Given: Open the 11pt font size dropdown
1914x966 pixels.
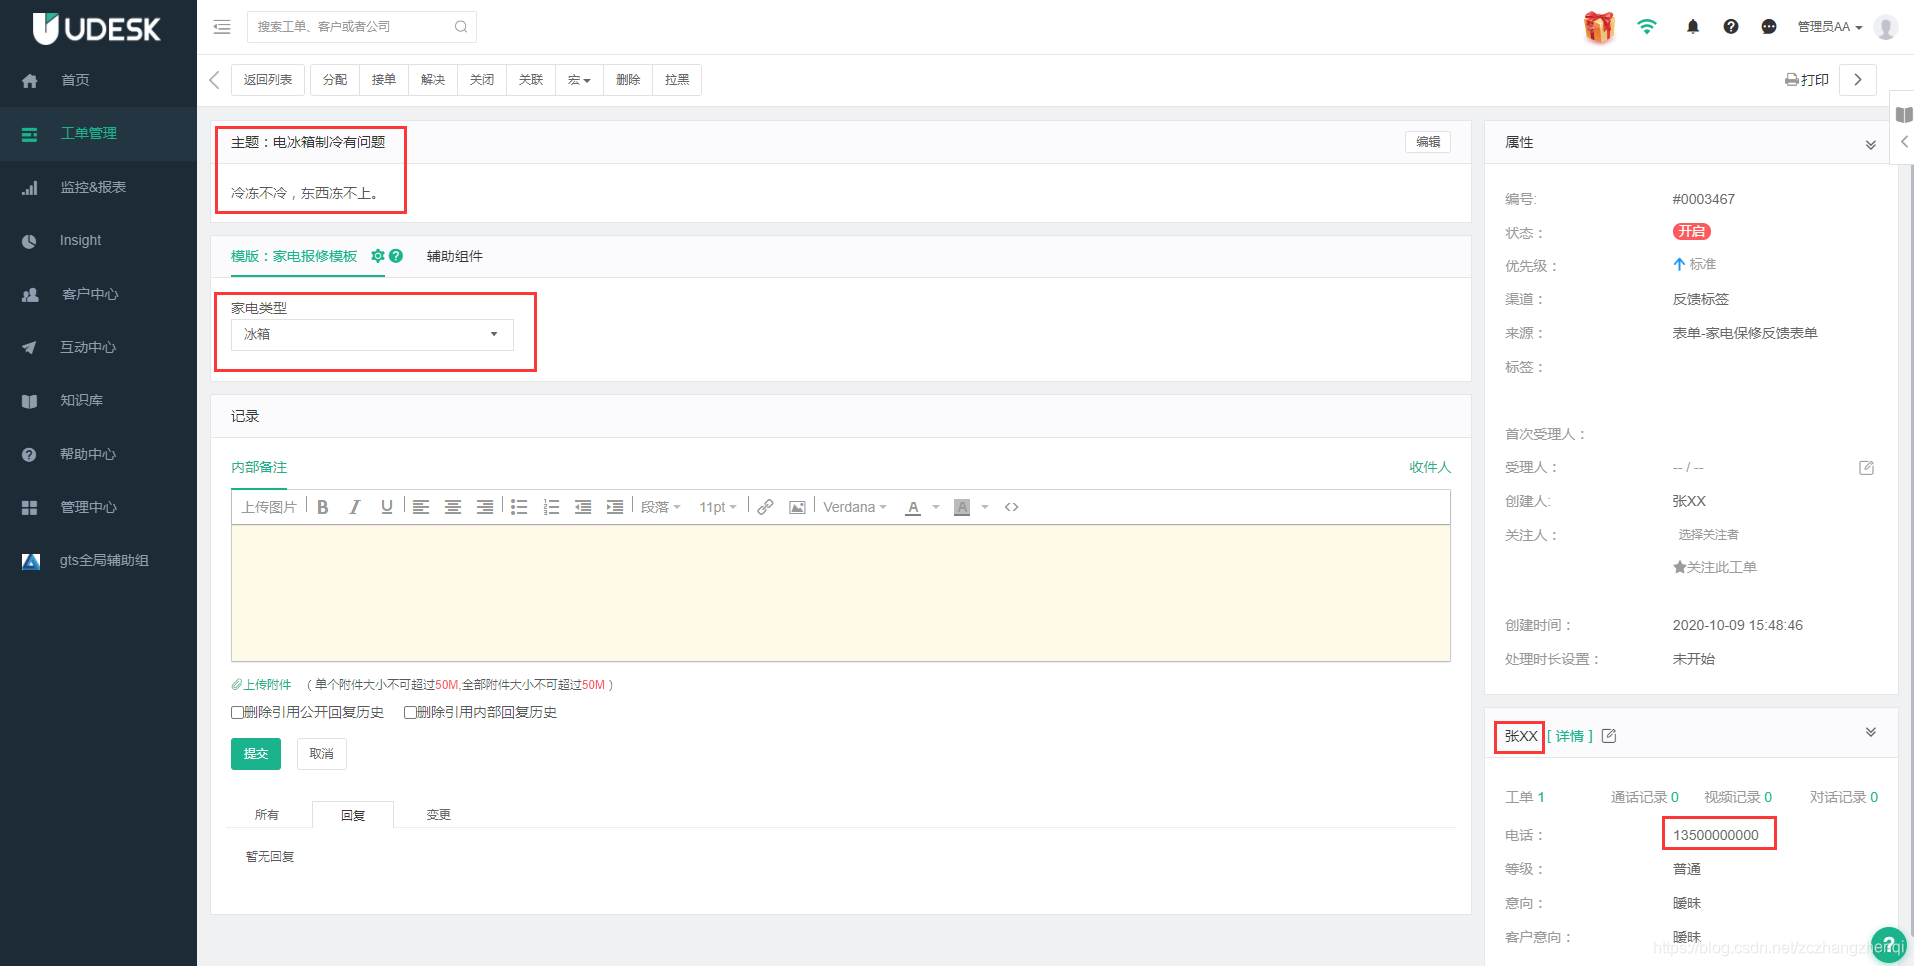Looking at the screenshot, I should pos(718,507).
